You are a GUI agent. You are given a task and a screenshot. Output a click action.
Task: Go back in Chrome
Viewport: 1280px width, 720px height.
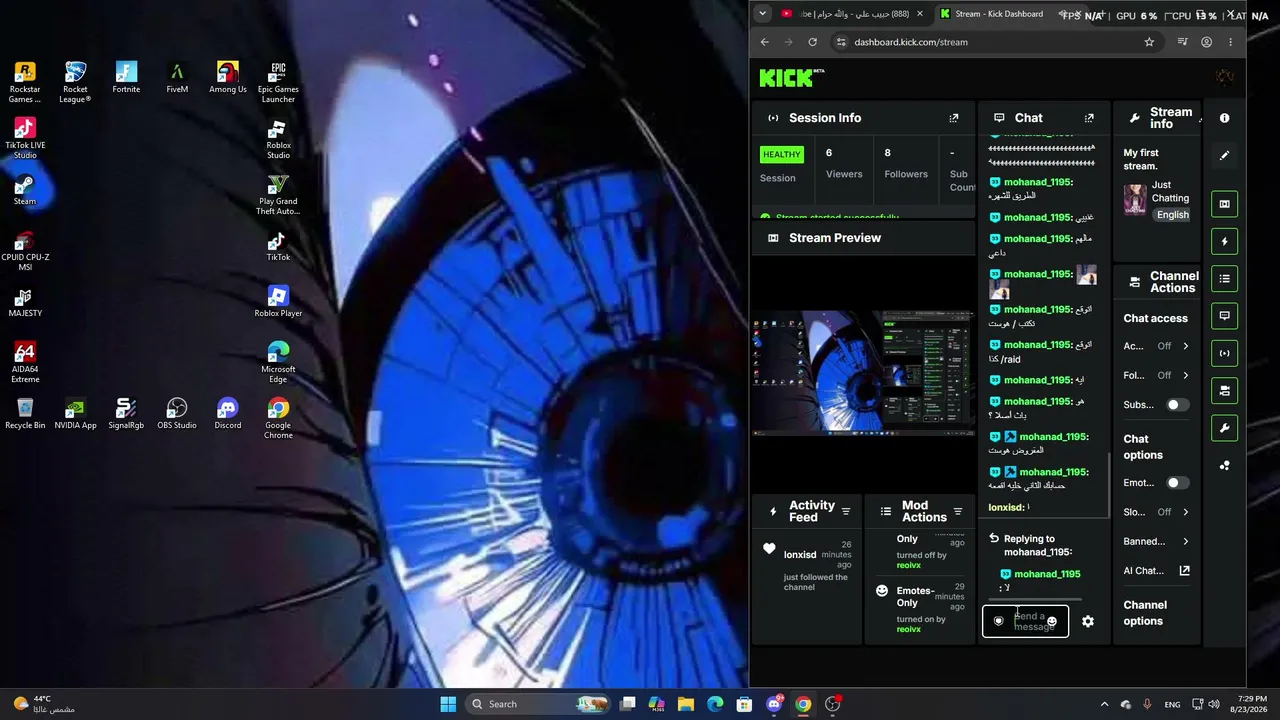pyautogui.click(x=765, y=42)
